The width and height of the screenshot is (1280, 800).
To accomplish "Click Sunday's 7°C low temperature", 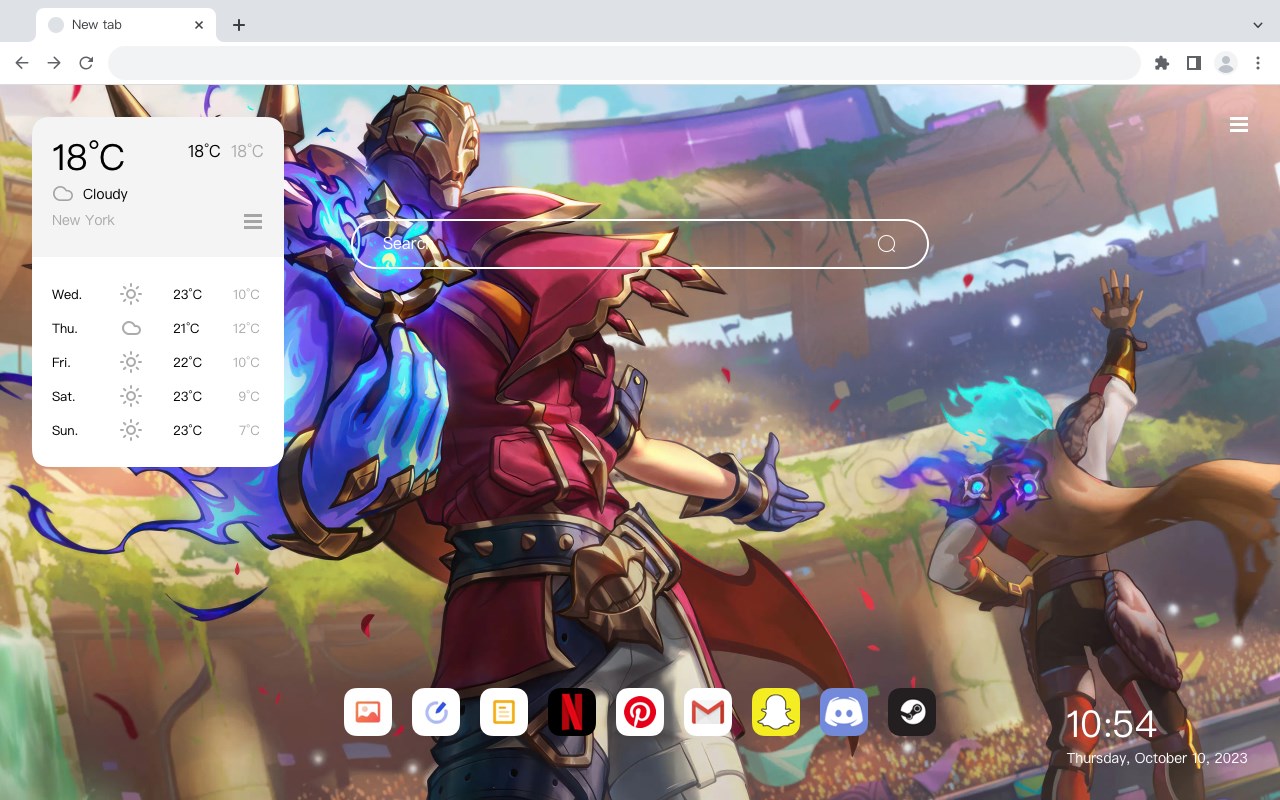I will pyautogui.click(x=249, y=430).
